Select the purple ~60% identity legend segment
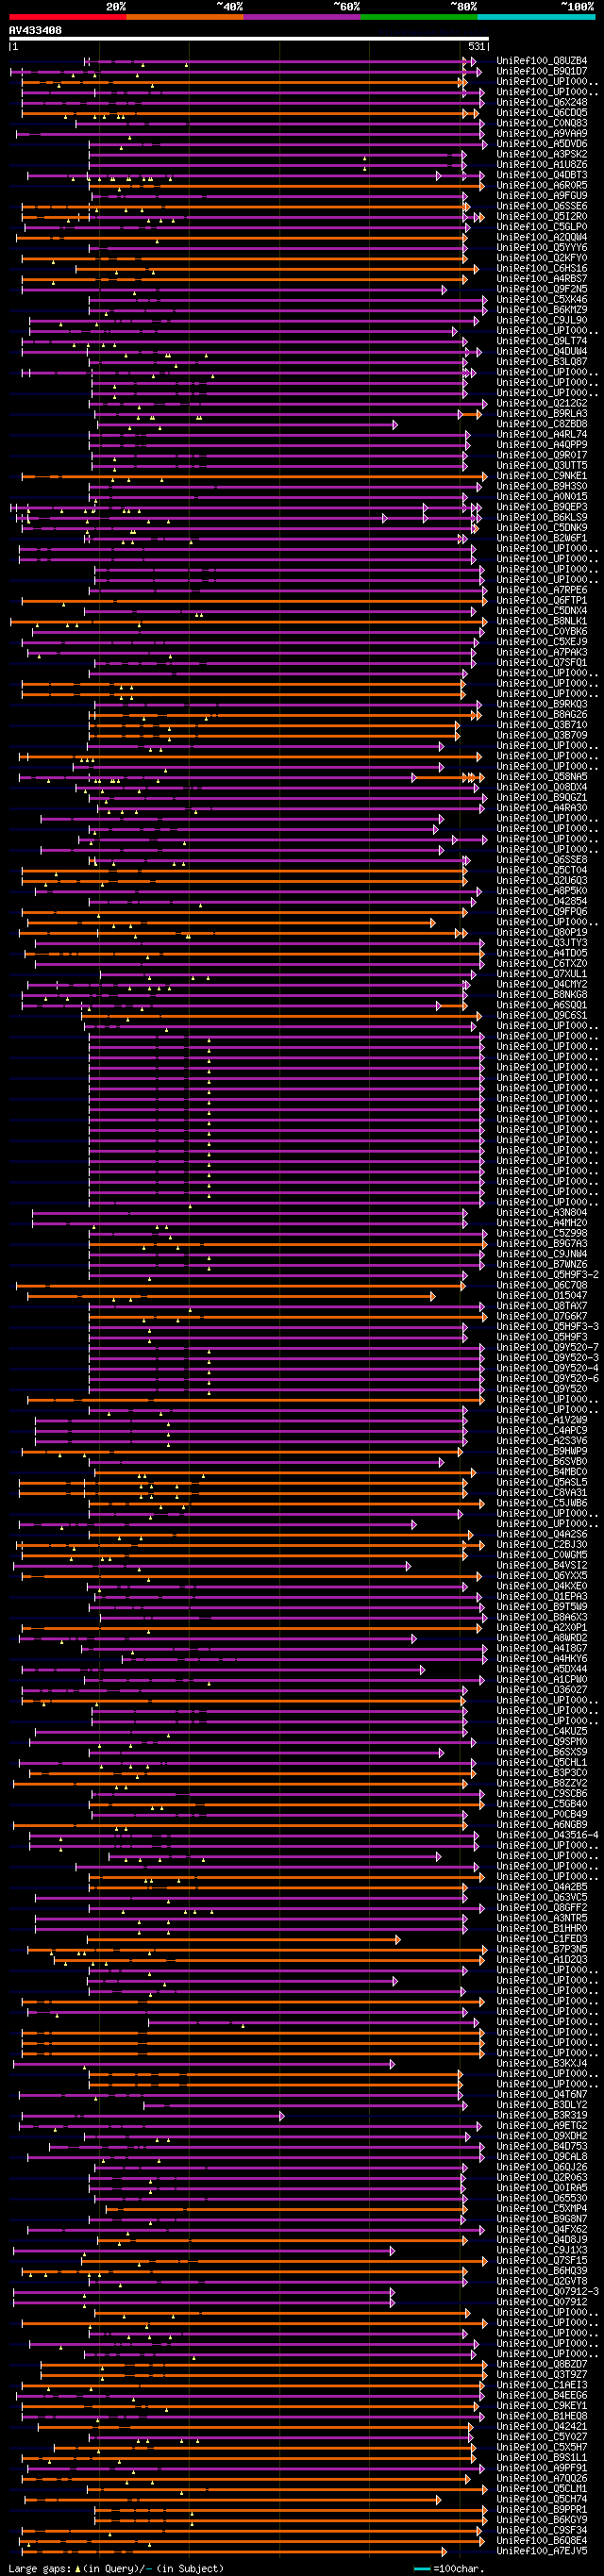The width and height of the screenshot is (604, 2576). (x=302, y=17)
